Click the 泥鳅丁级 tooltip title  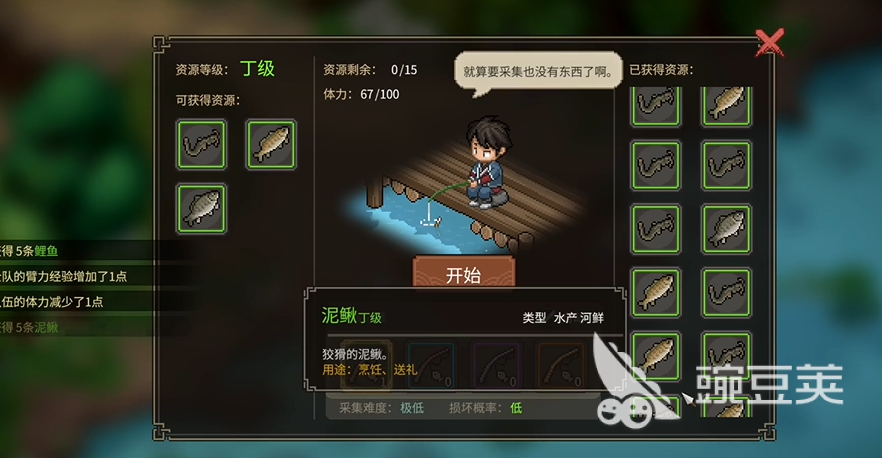[x=352, y=316]
